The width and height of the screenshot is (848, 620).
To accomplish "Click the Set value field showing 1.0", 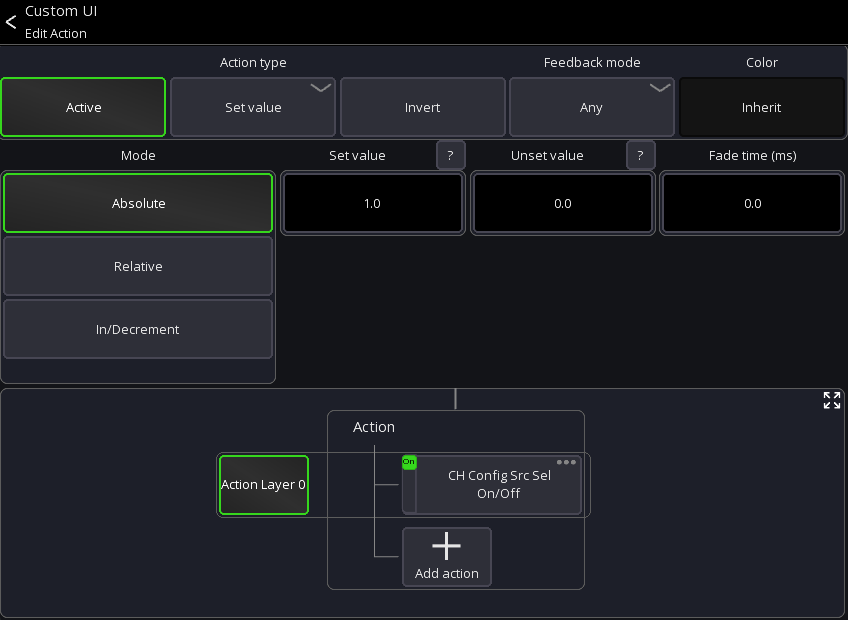I will [372, 203].
